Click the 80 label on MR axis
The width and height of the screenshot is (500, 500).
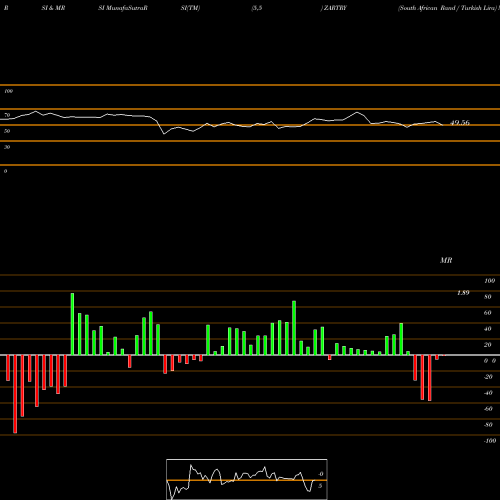[x=488, y=297]
